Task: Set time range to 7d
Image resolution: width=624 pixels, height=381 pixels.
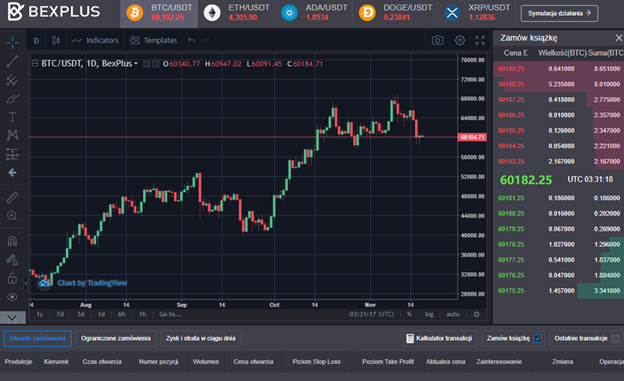Action: (60, 315)
